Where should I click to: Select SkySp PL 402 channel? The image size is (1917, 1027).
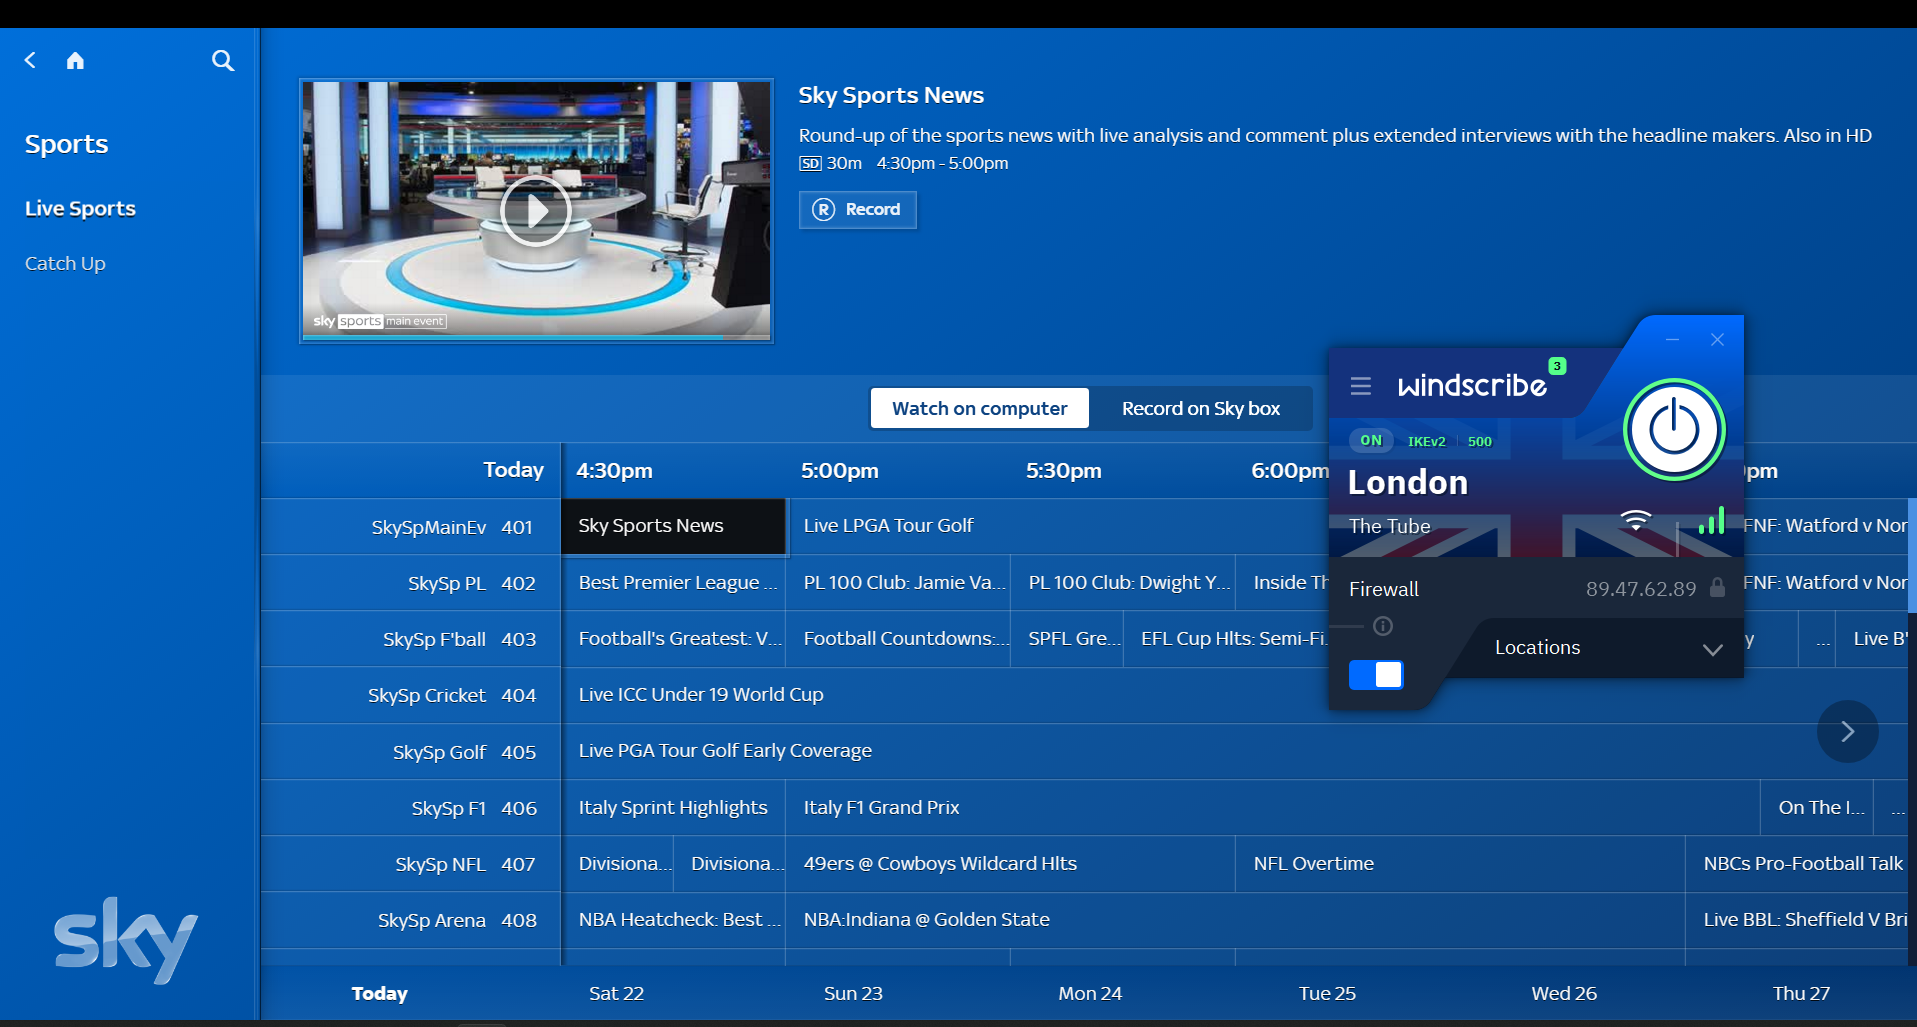411,583
